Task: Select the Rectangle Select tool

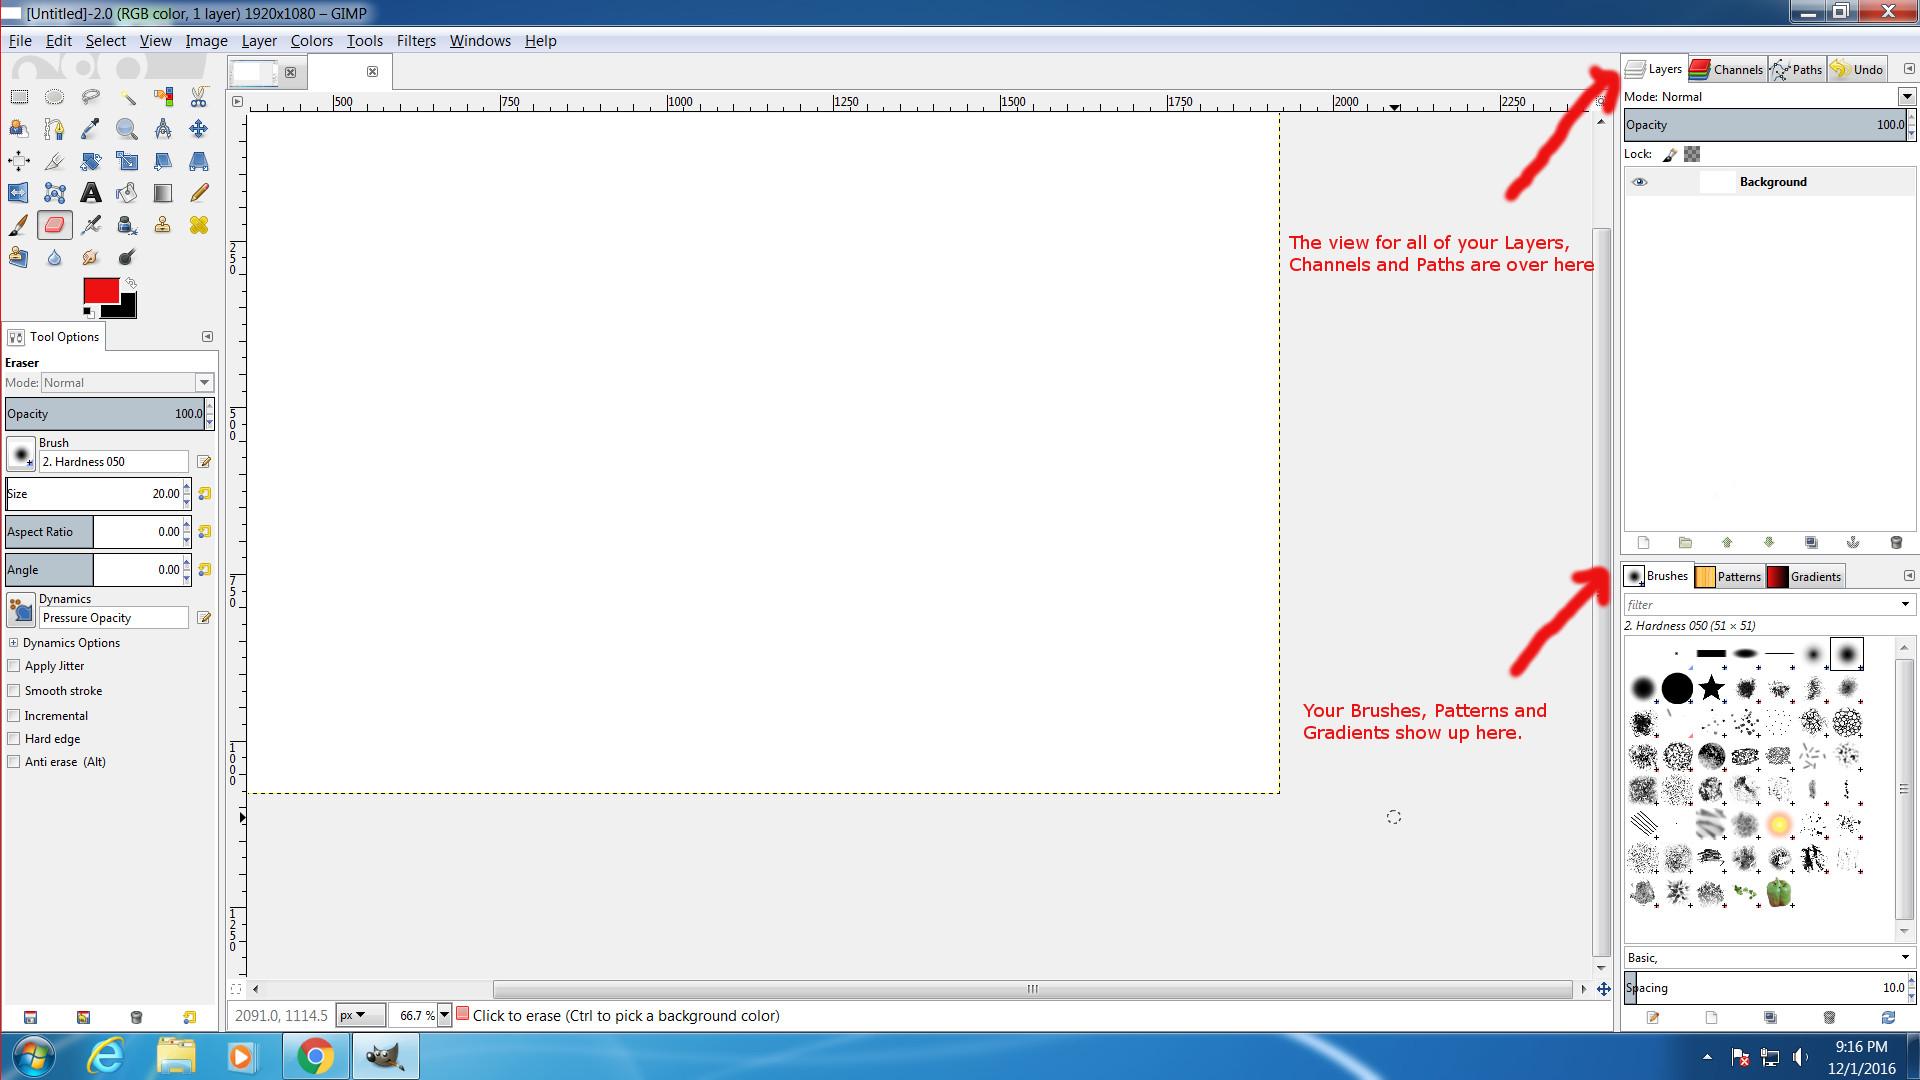Action: click(x=19, y=97)
